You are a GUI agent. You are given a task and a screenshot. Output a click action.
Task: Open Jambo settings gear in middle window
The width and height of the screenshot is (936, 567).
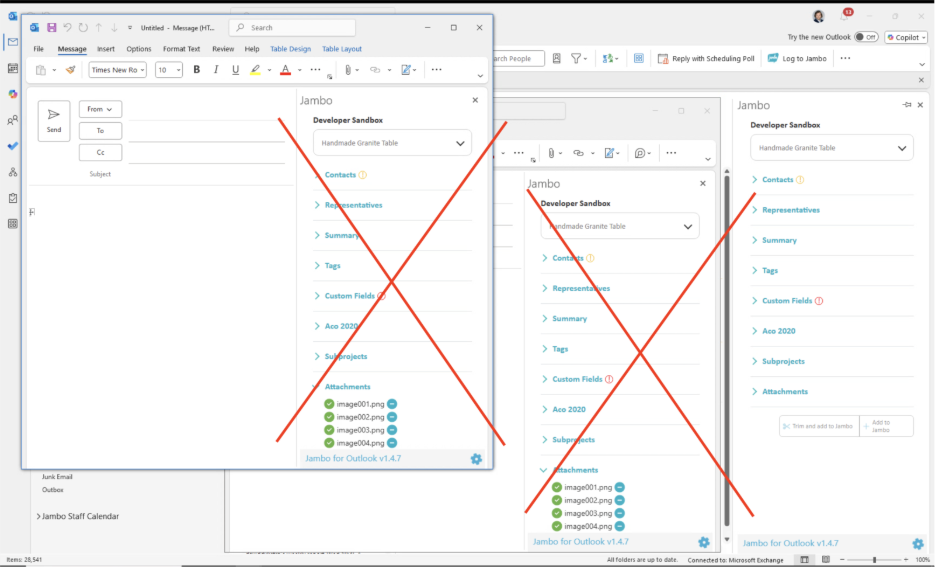click(704, 542)
